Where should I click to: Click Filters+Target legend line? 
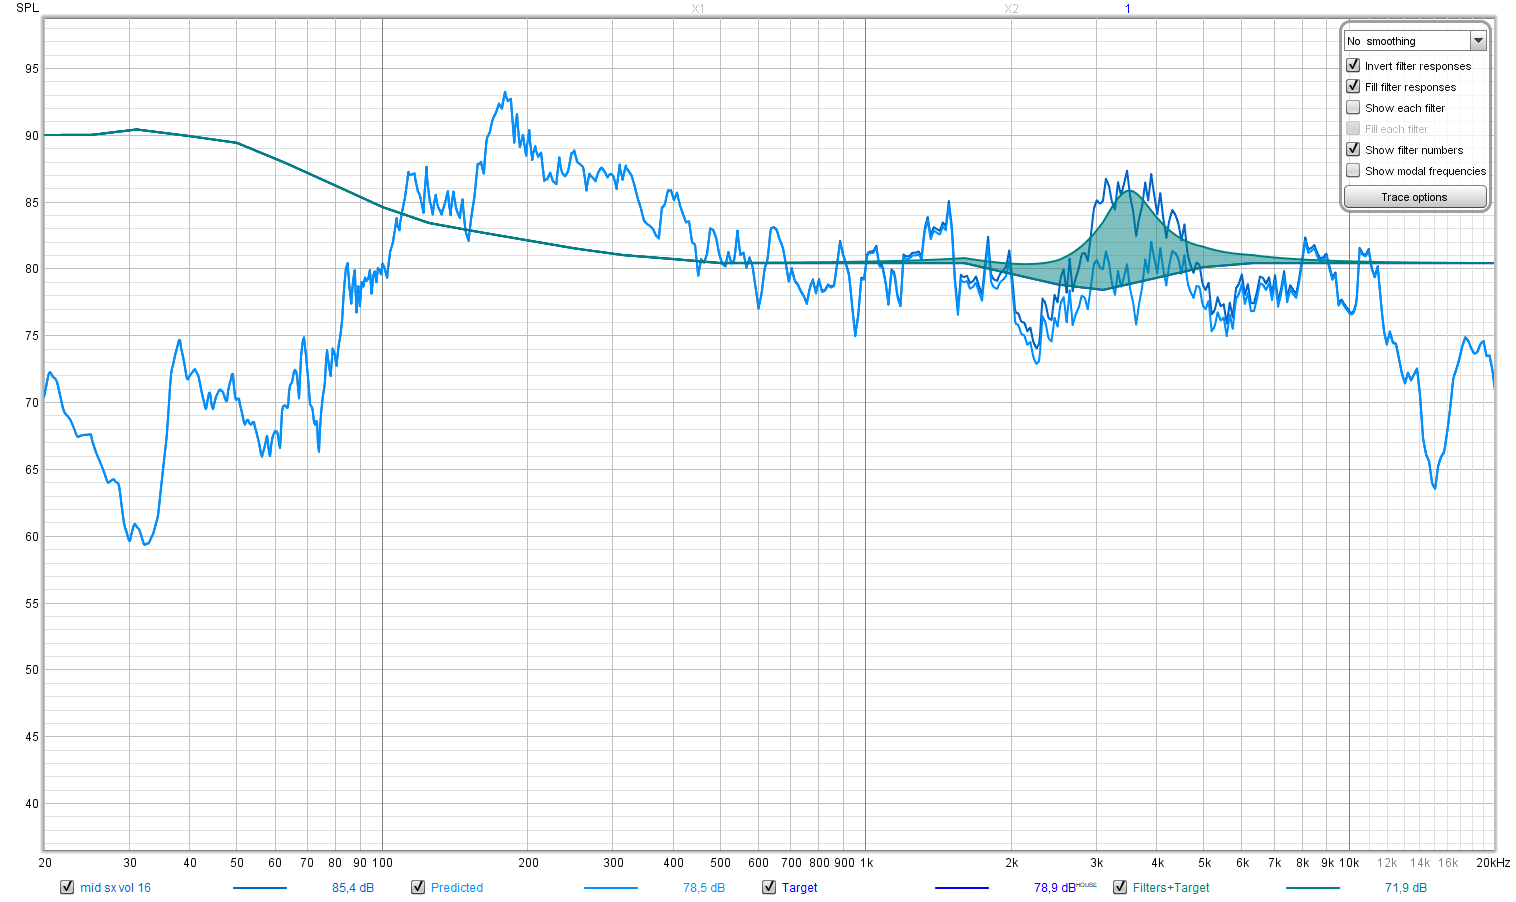click(x=1313, y=888)
